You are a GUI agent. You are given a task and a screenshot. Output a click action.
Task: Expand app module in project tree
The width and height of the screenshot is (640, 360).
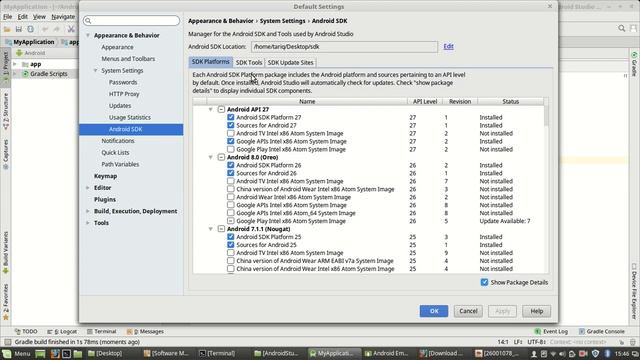pyautogui.click(x=15, y=64)
